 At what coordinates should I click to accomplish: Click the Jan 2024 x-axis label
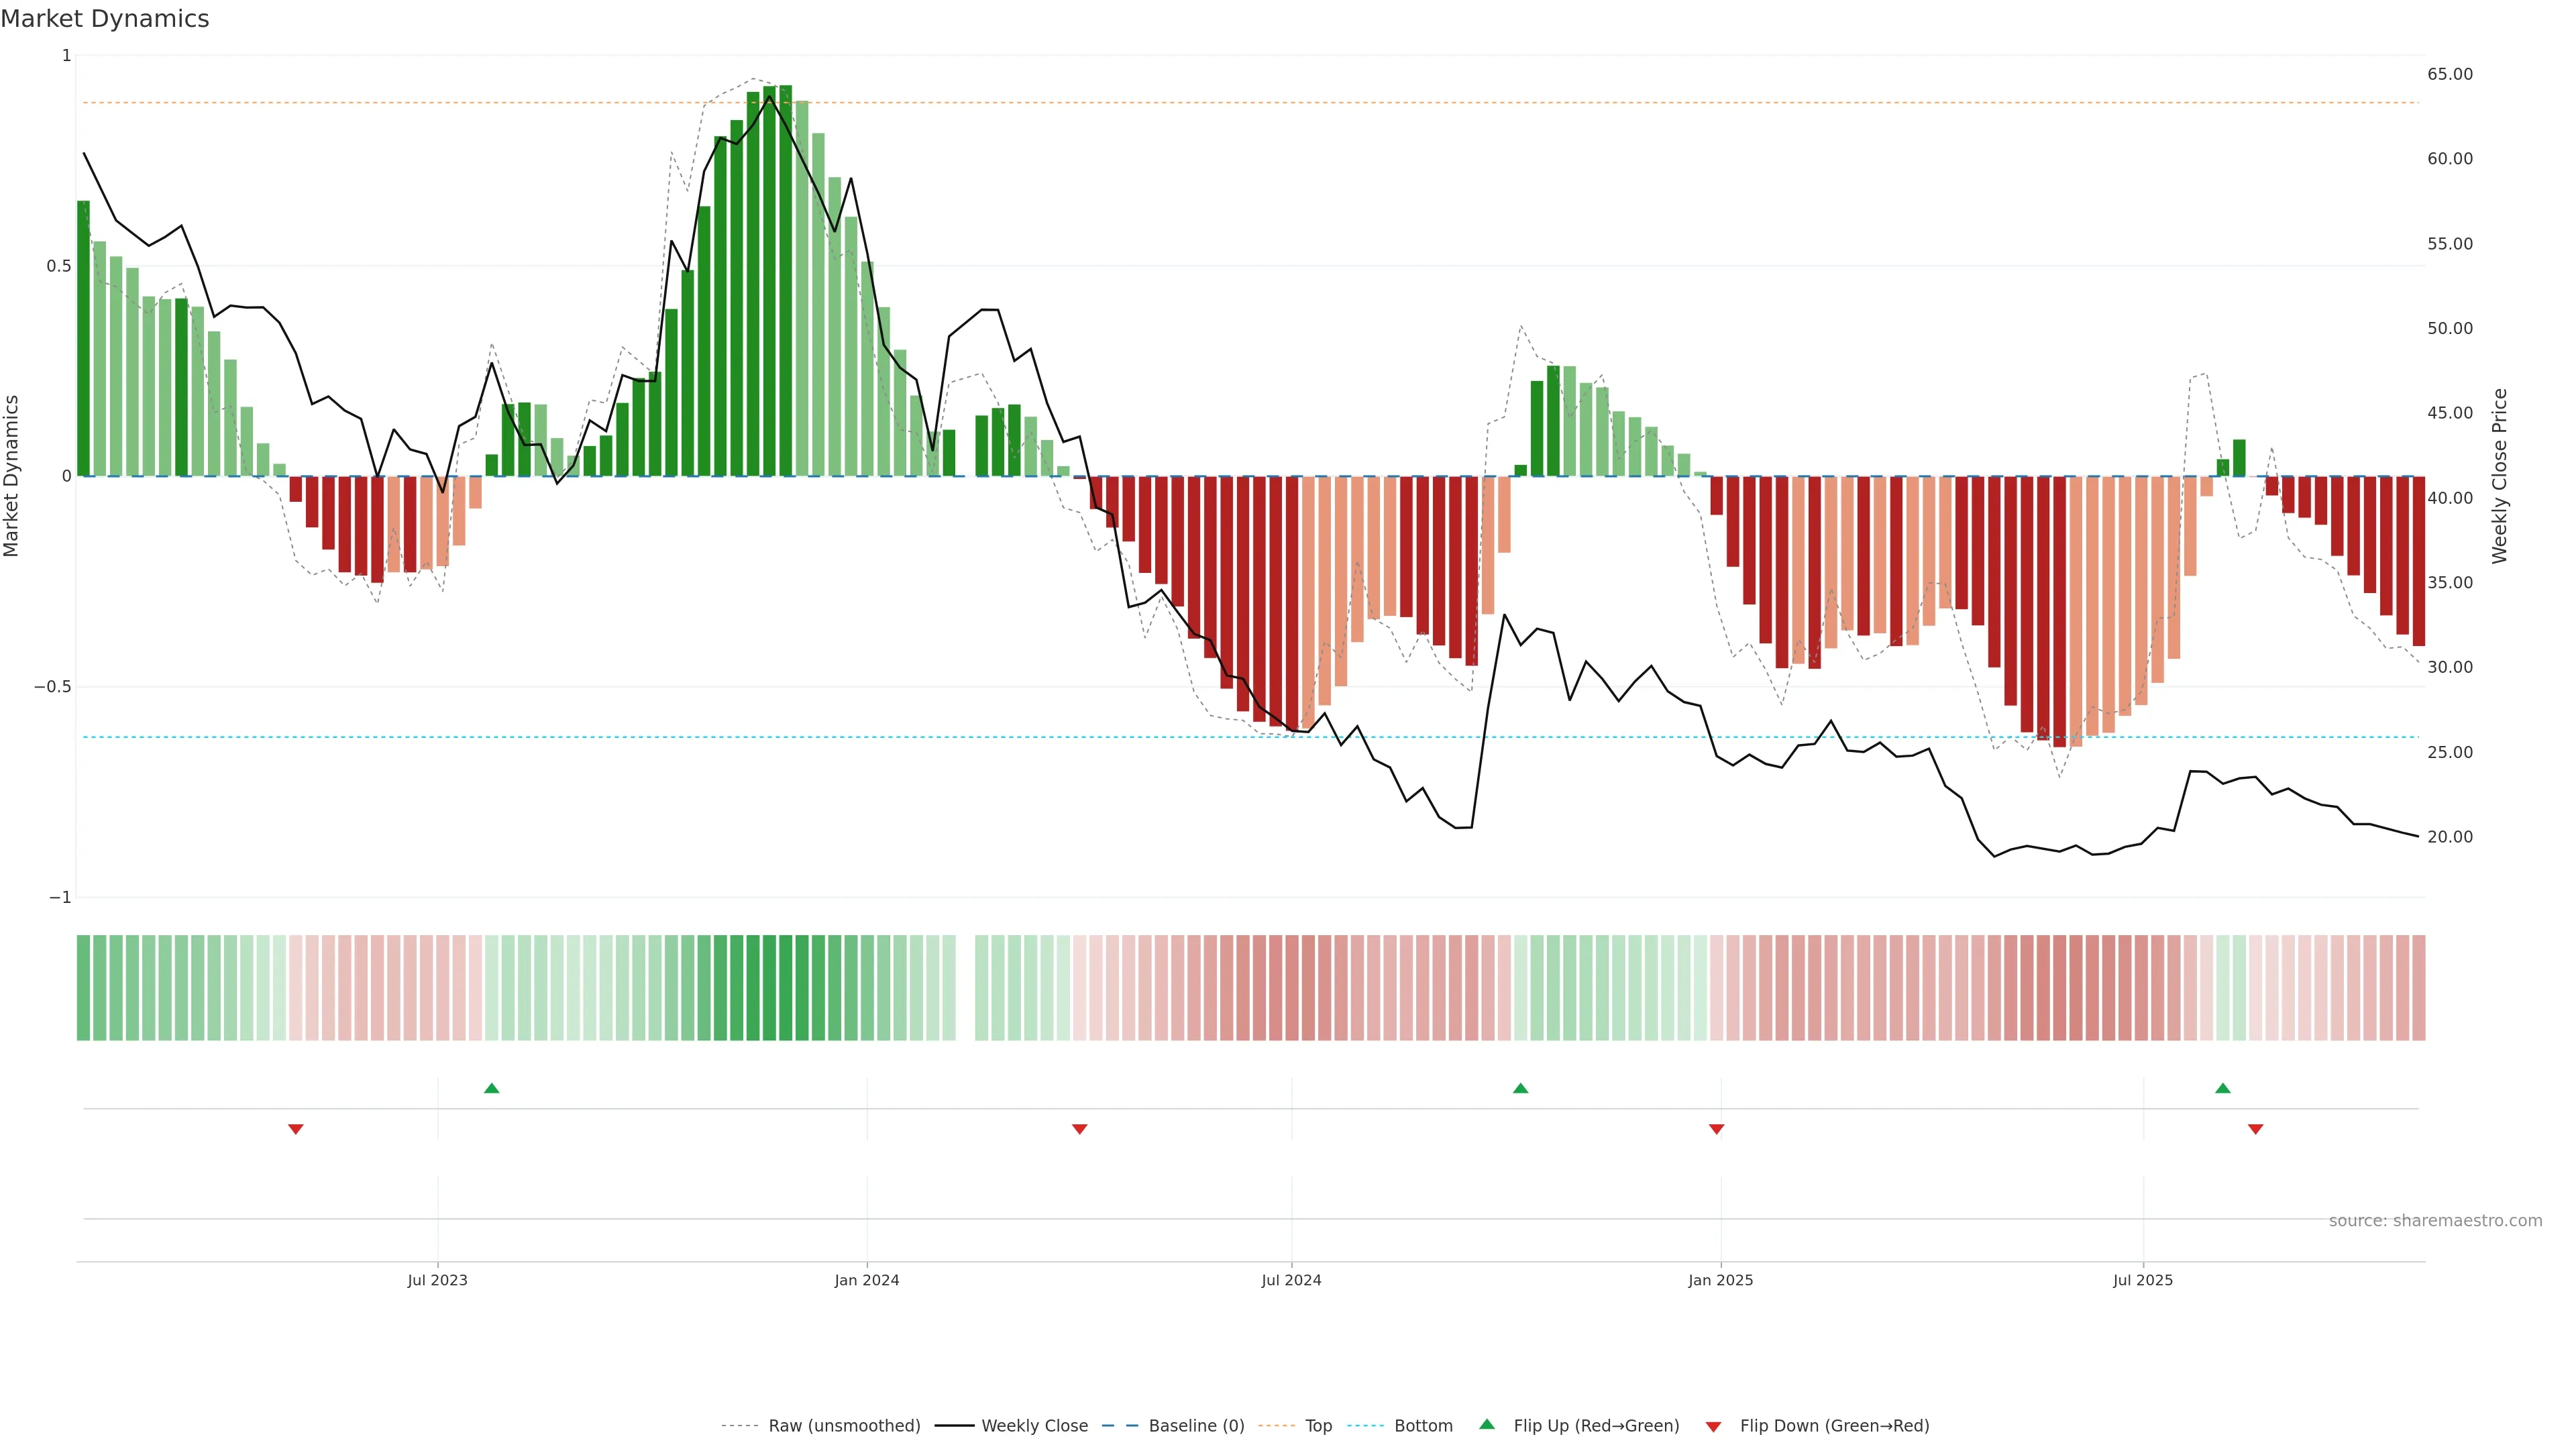tap(866, 1280)
